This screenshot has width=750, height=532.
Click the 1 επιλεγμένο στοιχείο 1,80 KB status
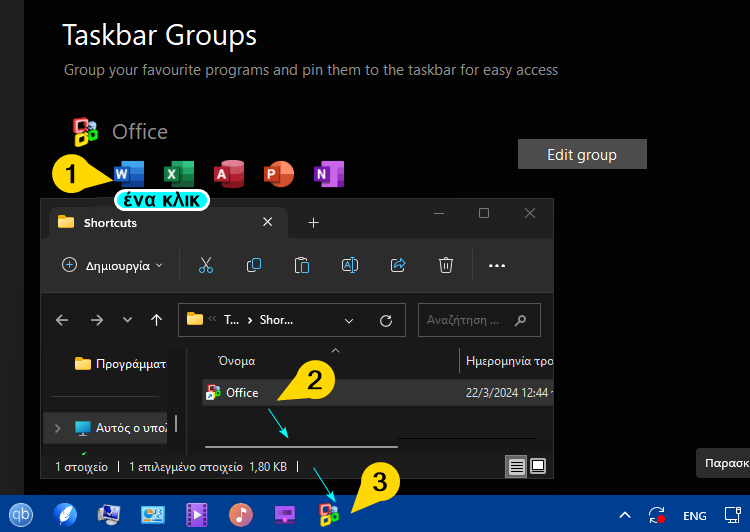click(x=208, y=466)
